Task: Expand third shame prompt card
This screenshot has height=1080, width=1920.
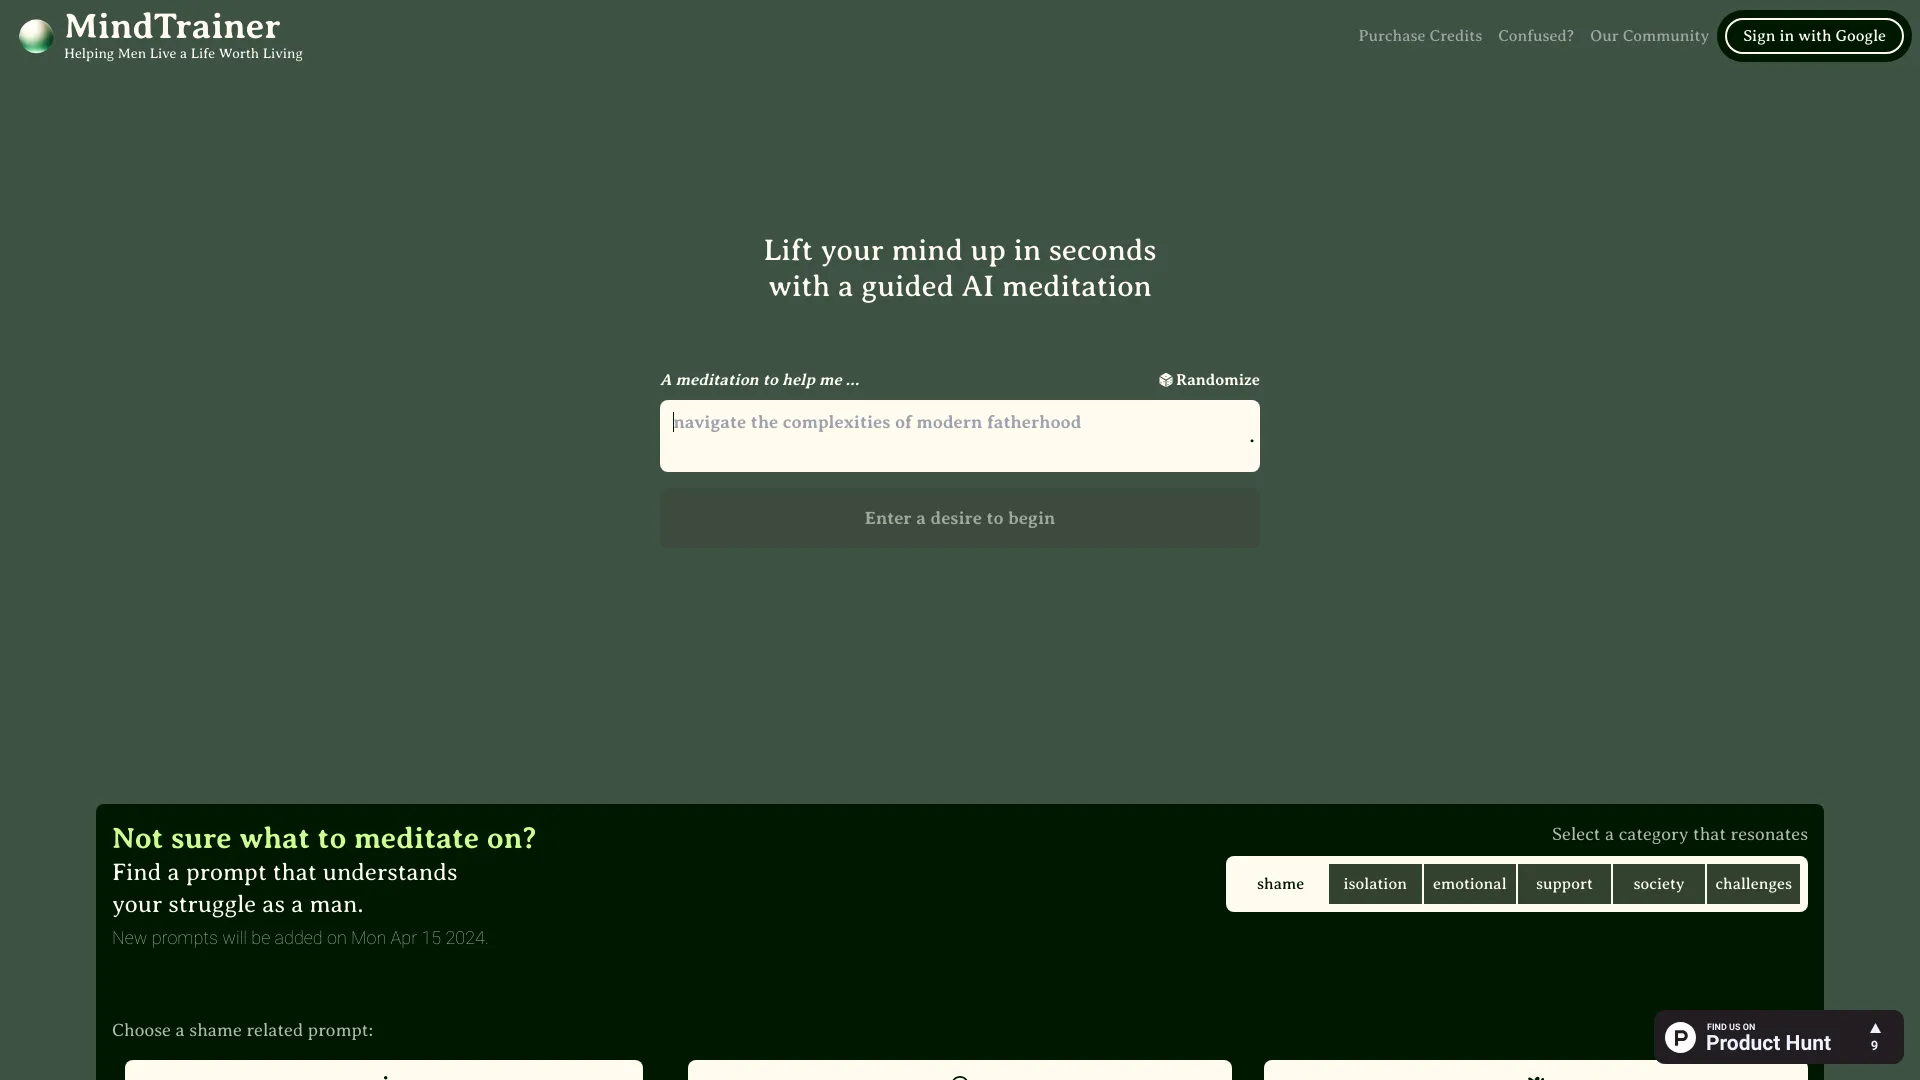Action: (1535, 1072)
